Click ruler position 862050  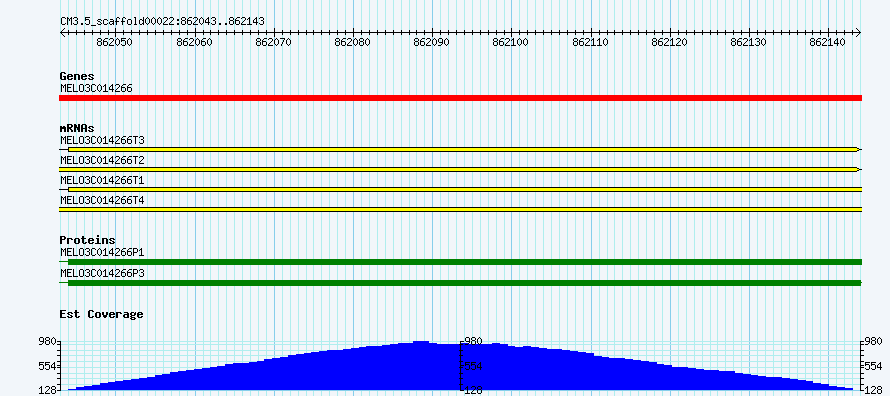coord(115,43)
